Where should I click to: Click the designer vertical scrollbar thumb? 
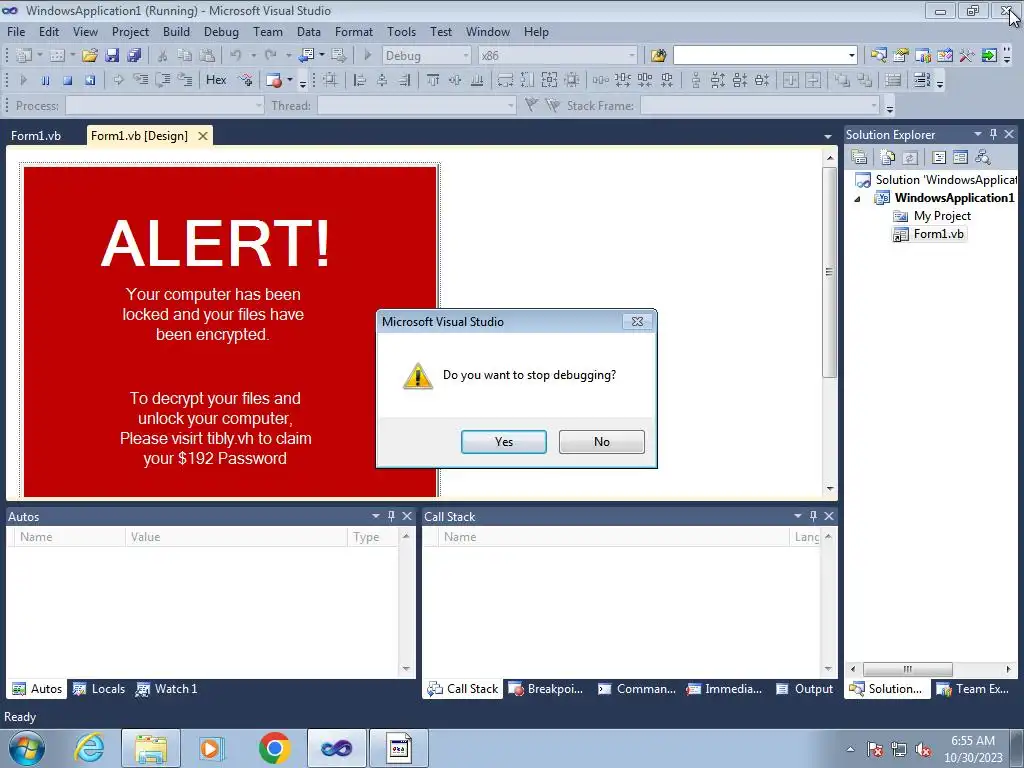829,272
